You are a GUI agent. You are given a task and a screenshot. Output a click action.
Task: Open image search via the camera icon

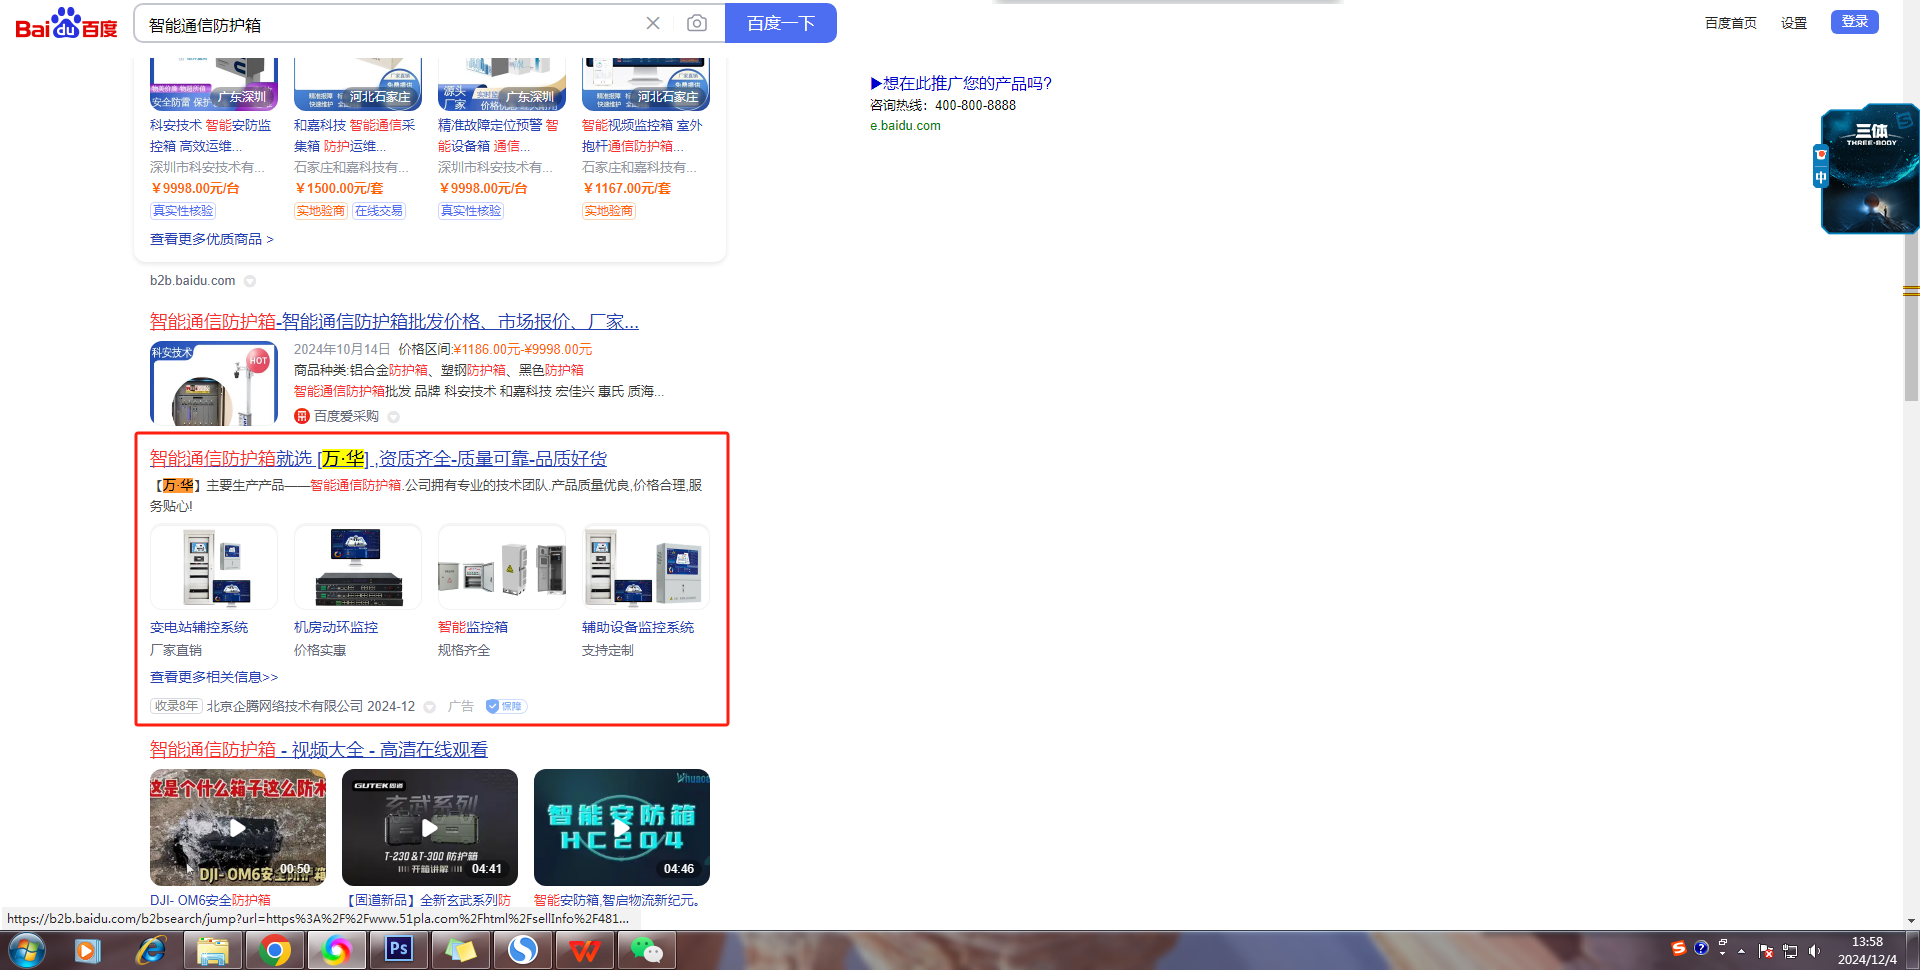(x=697, y=23)
